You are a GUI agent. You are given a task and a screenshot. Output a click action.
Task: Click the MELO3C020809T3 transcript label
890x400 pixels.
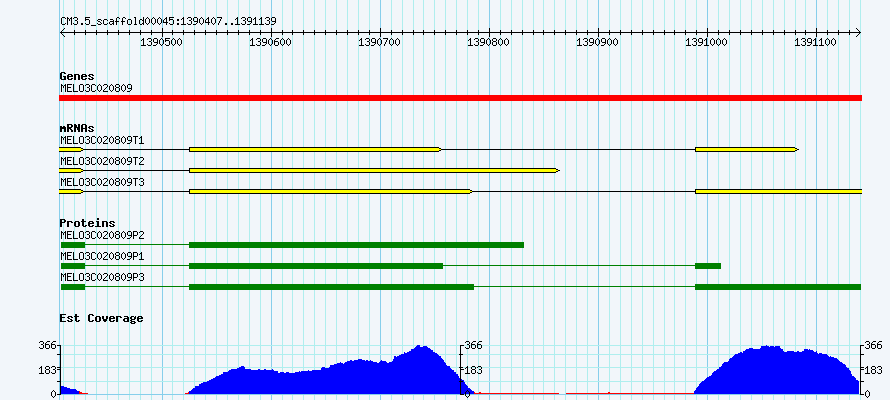102,183
